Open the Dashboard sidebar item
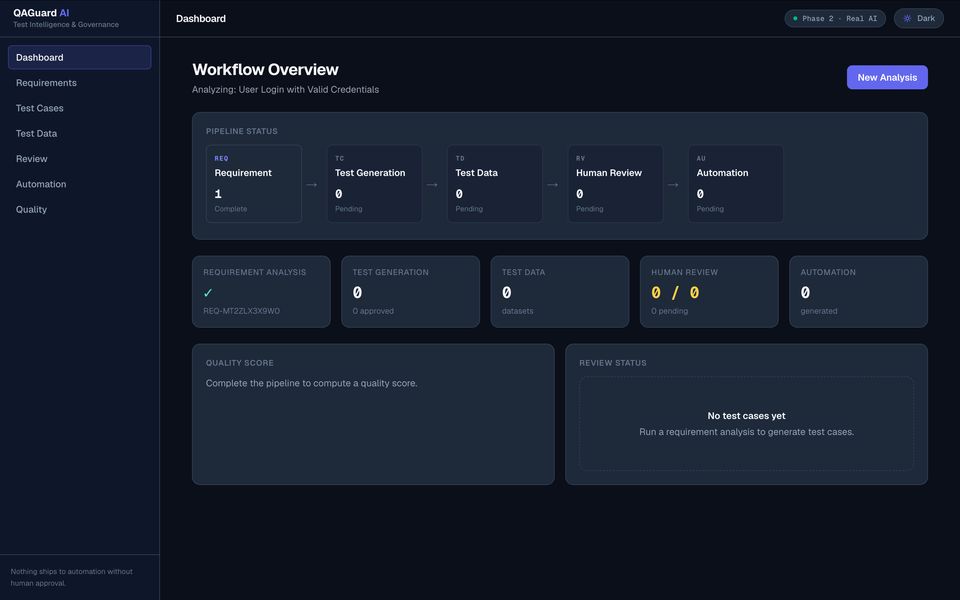 [x=80, y=57]
